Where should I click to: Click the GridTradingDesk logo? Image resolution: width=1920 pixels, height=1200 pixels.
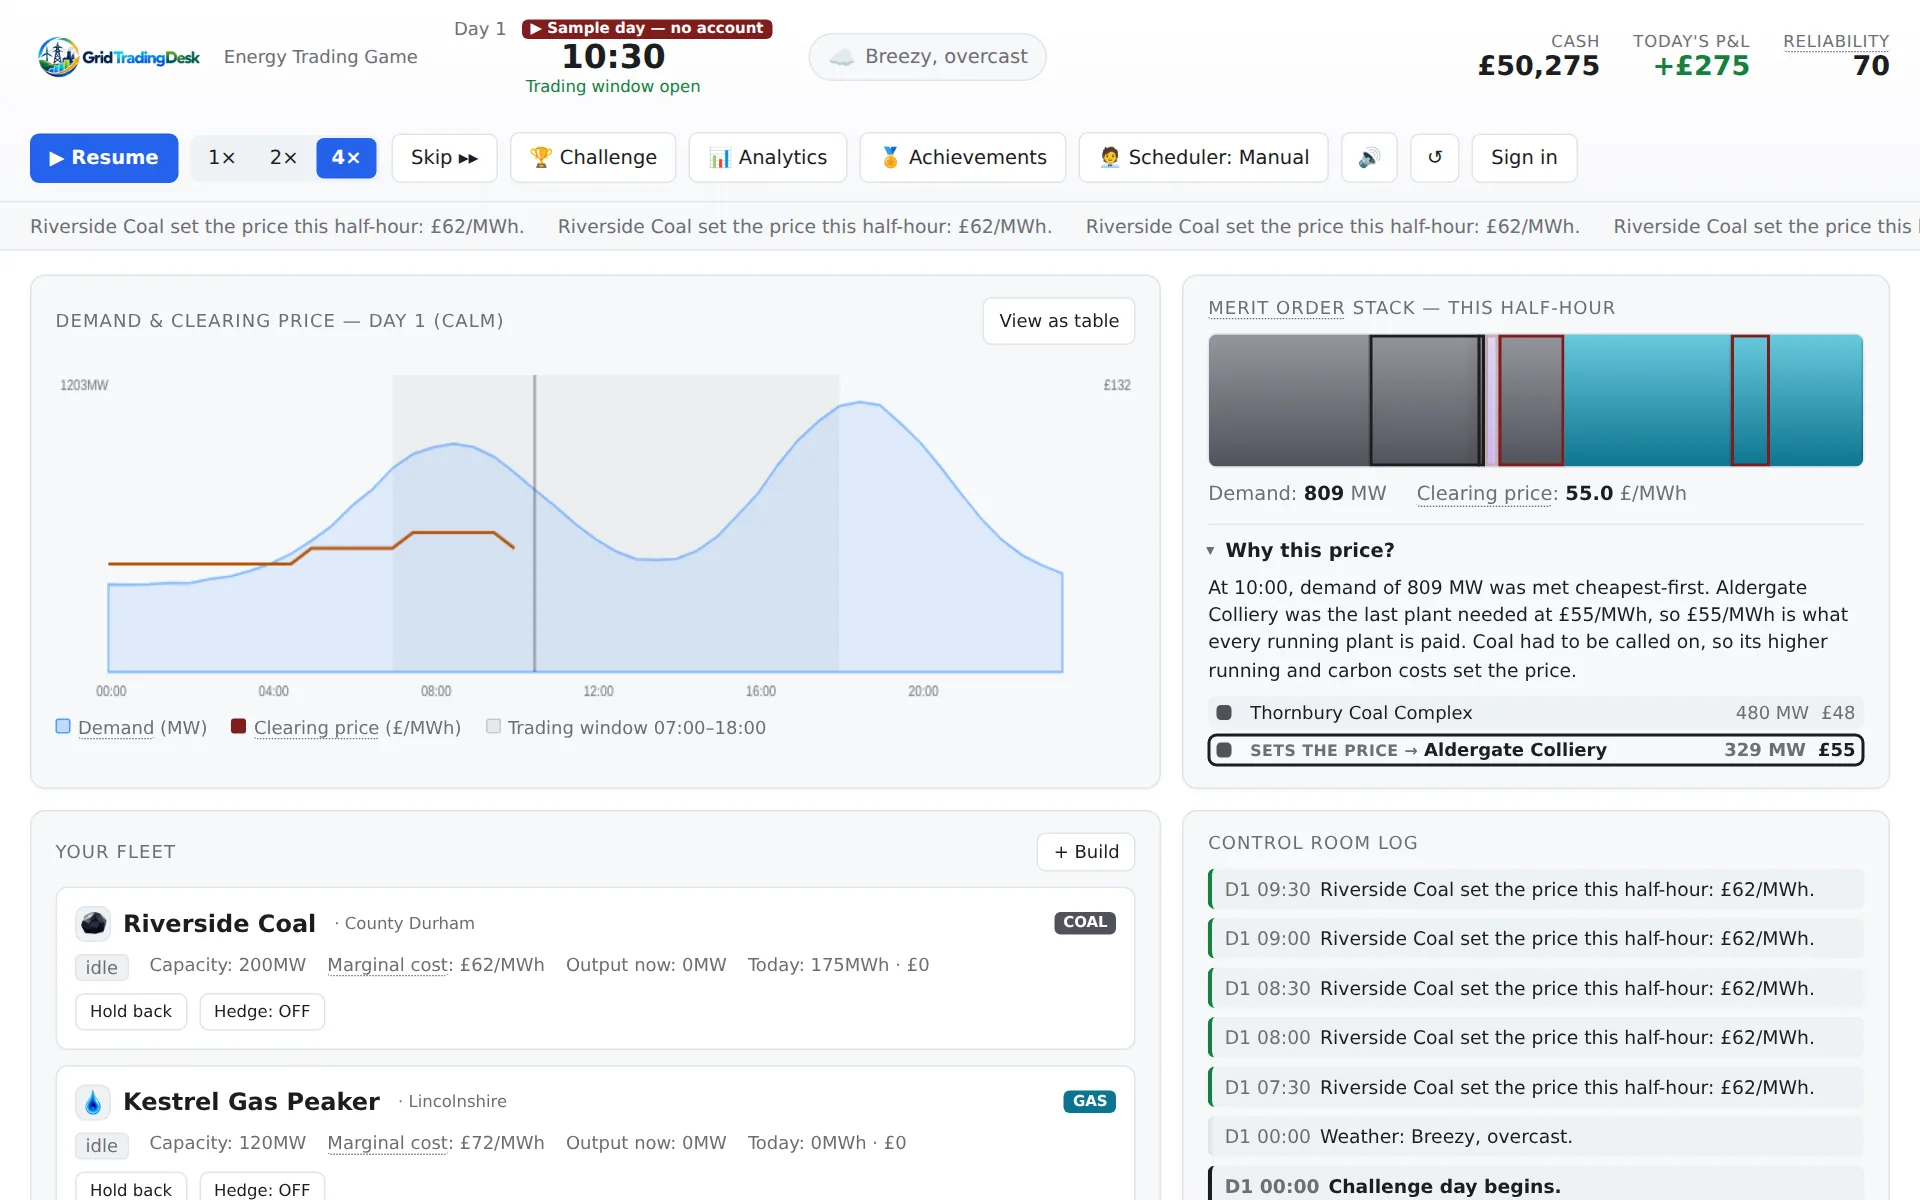click(119, 57)
